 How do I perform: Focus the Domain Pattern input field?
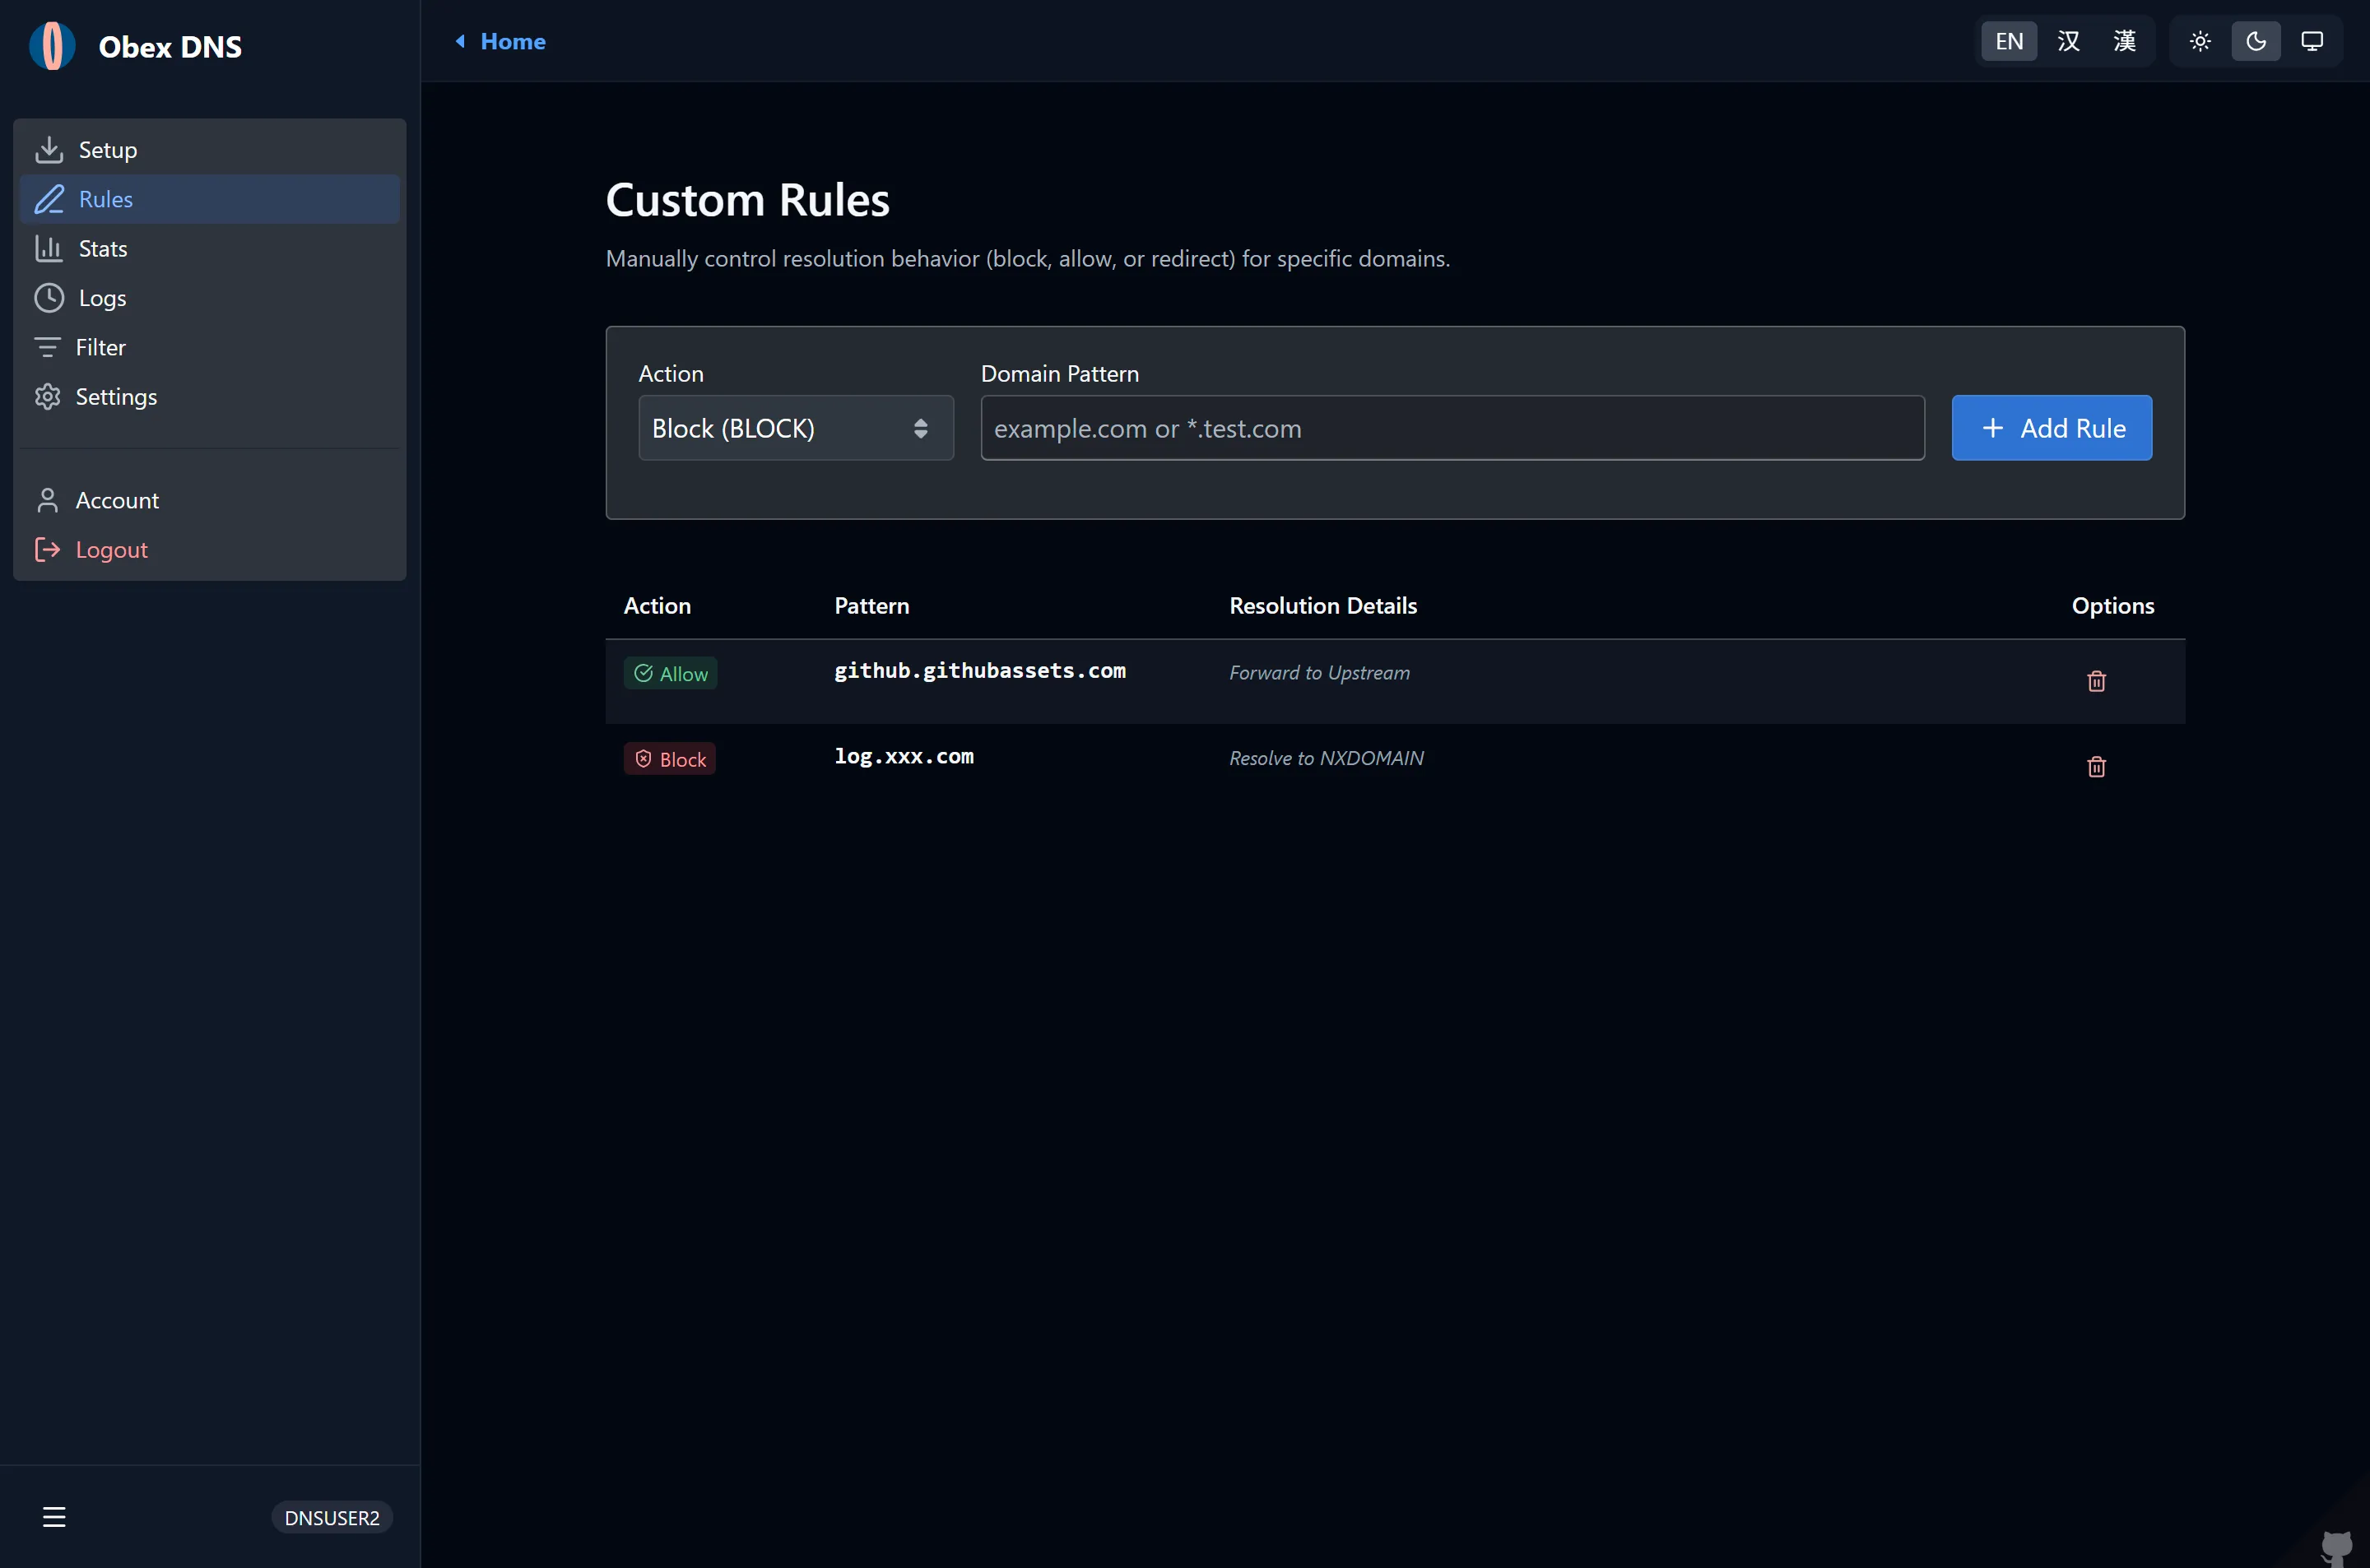(x=1452, y=428)
